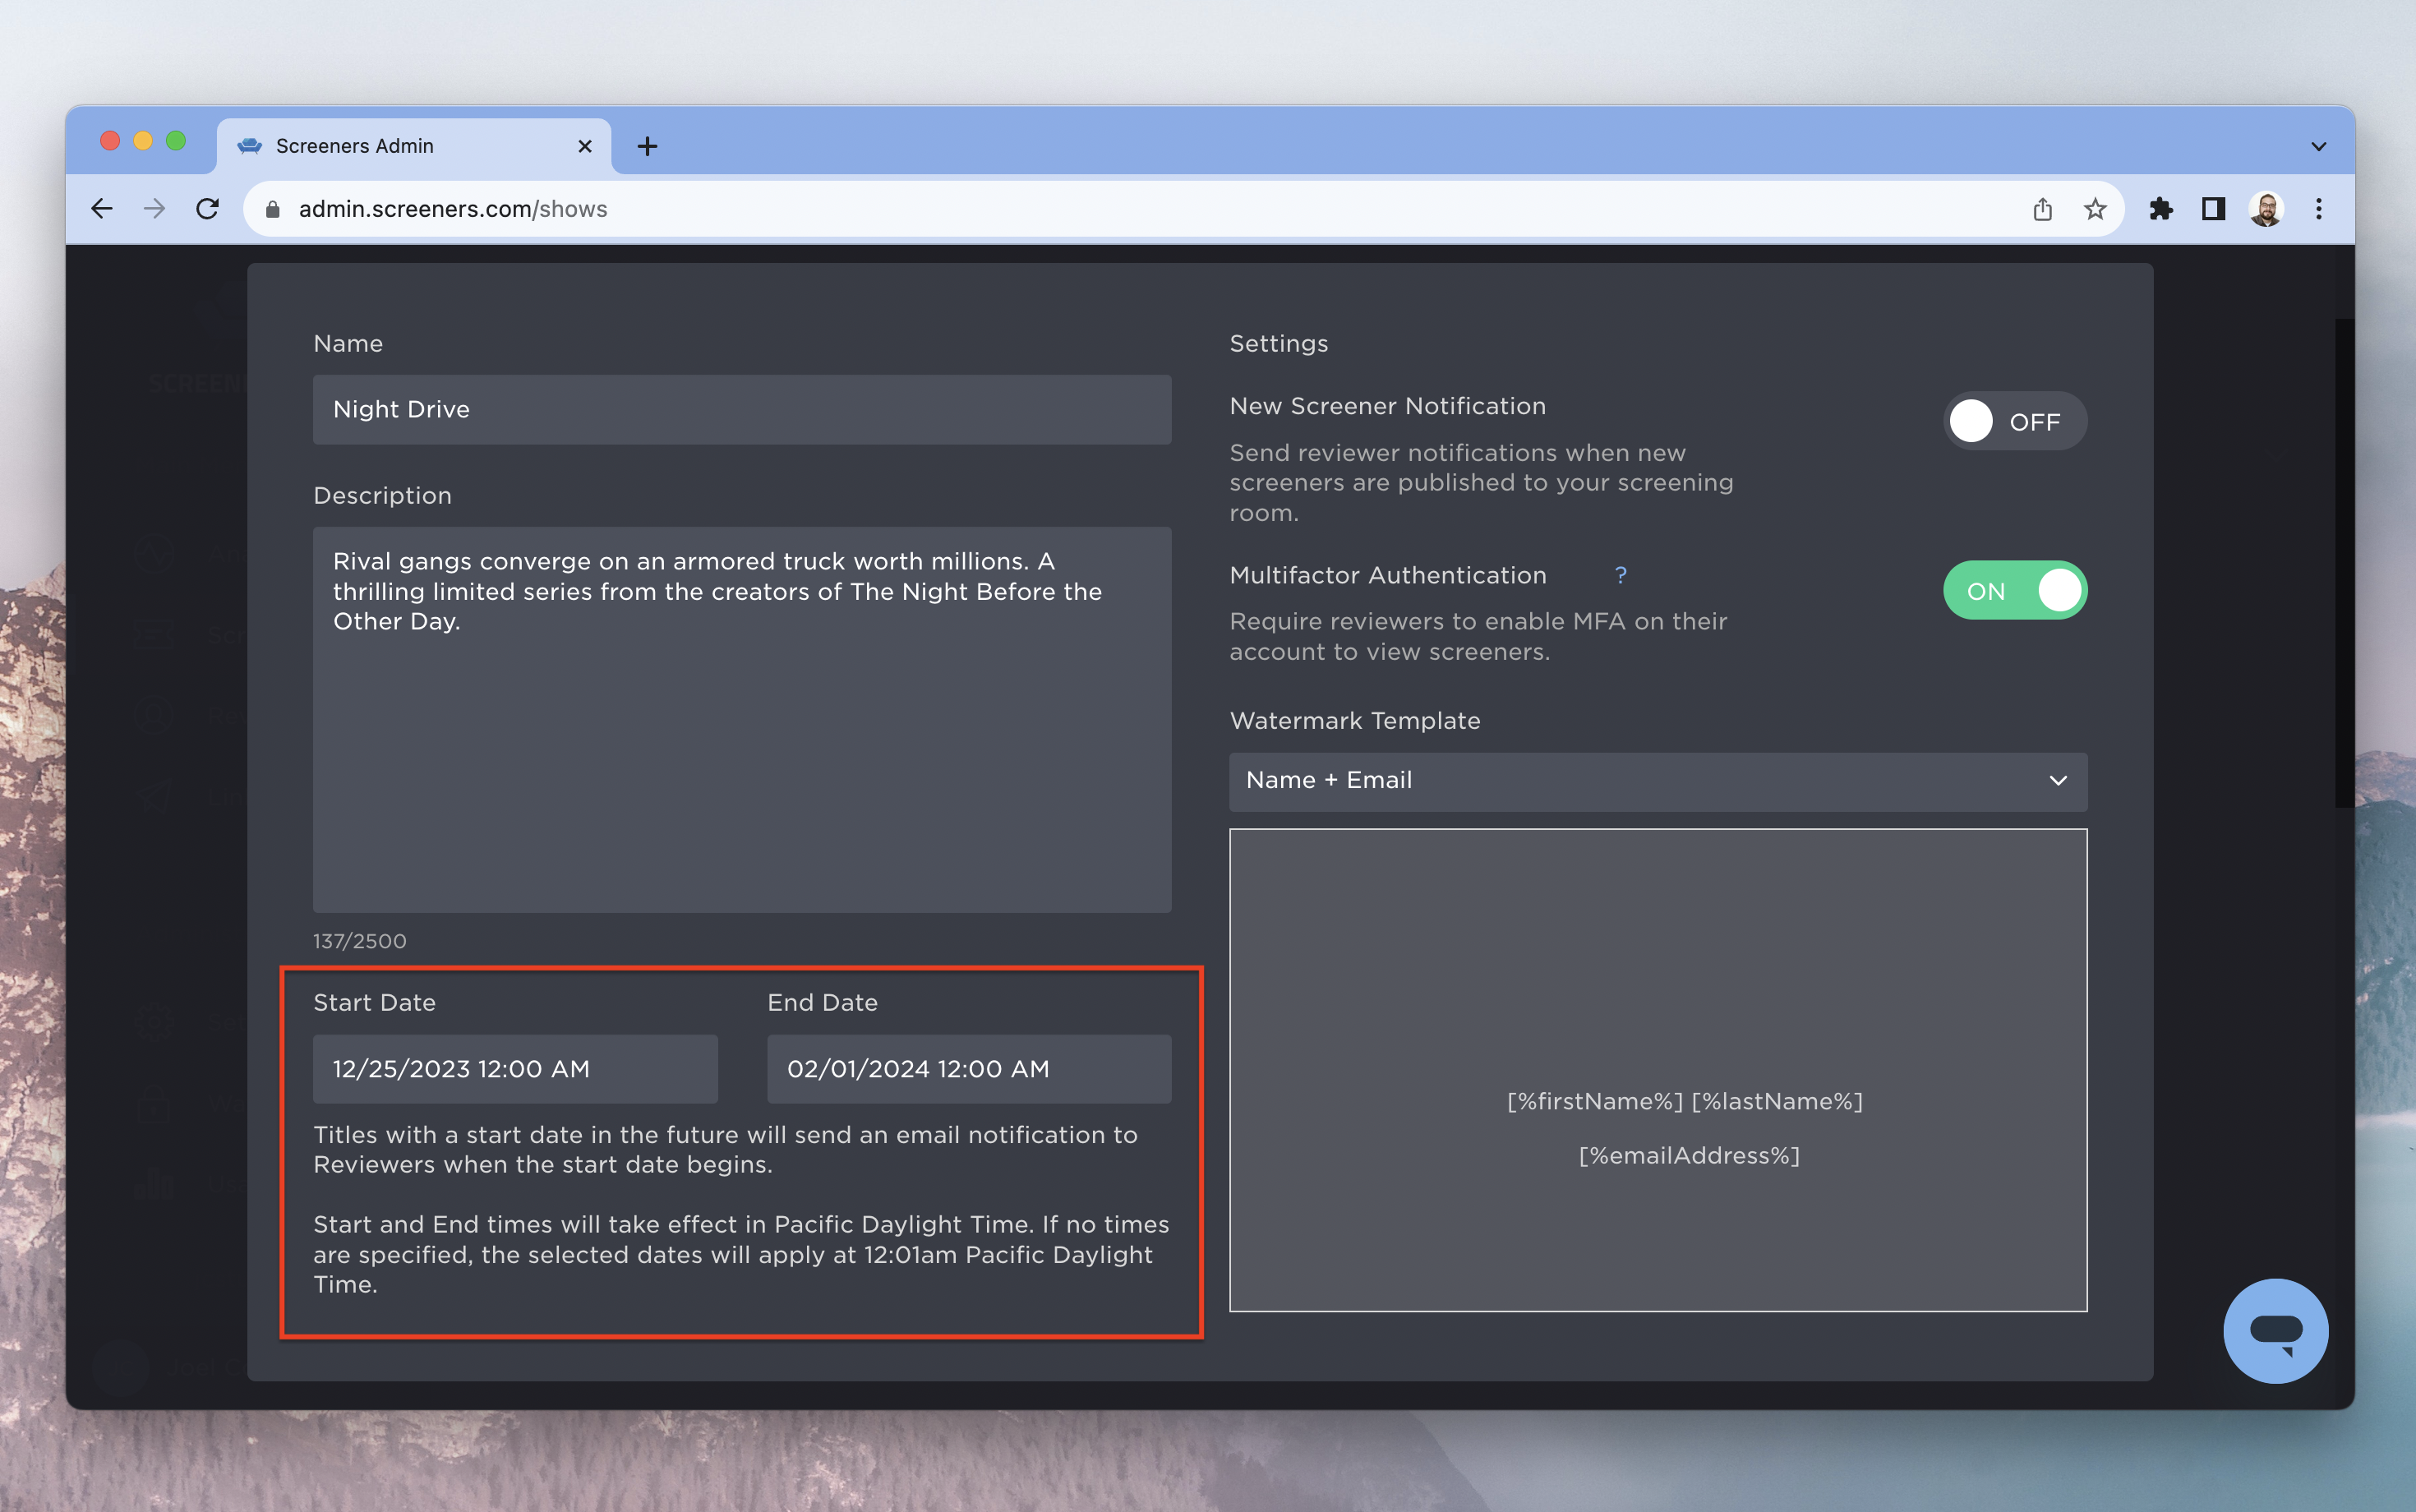The image size is (2416, 1512).
Task: Click the "End Date" label
Action: [x=822, y=1002]
